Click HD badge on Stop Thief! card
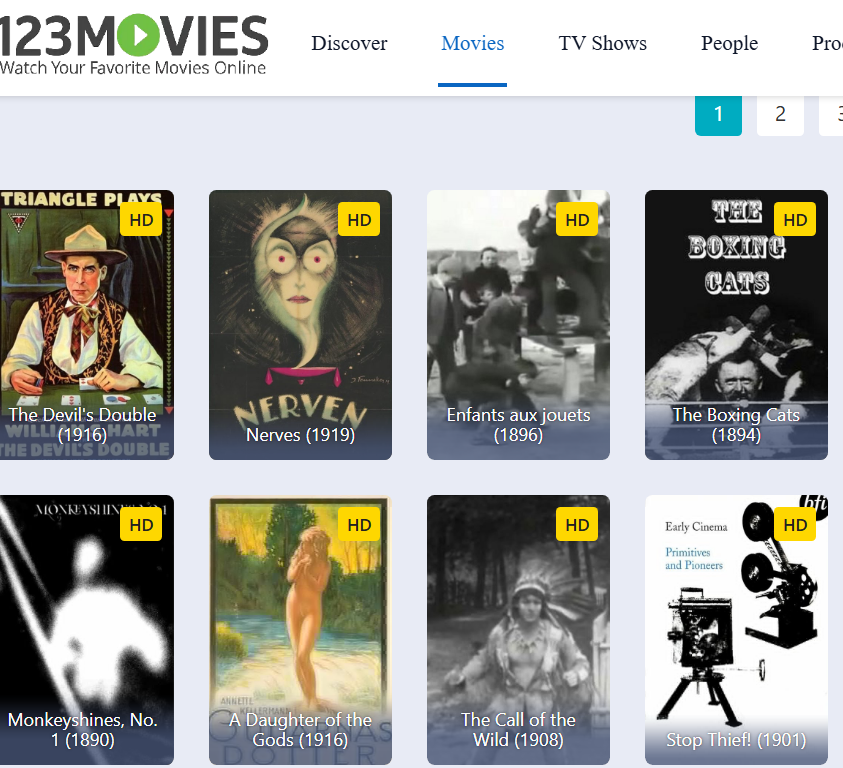 pyautogui.click(x=795, y=524)
